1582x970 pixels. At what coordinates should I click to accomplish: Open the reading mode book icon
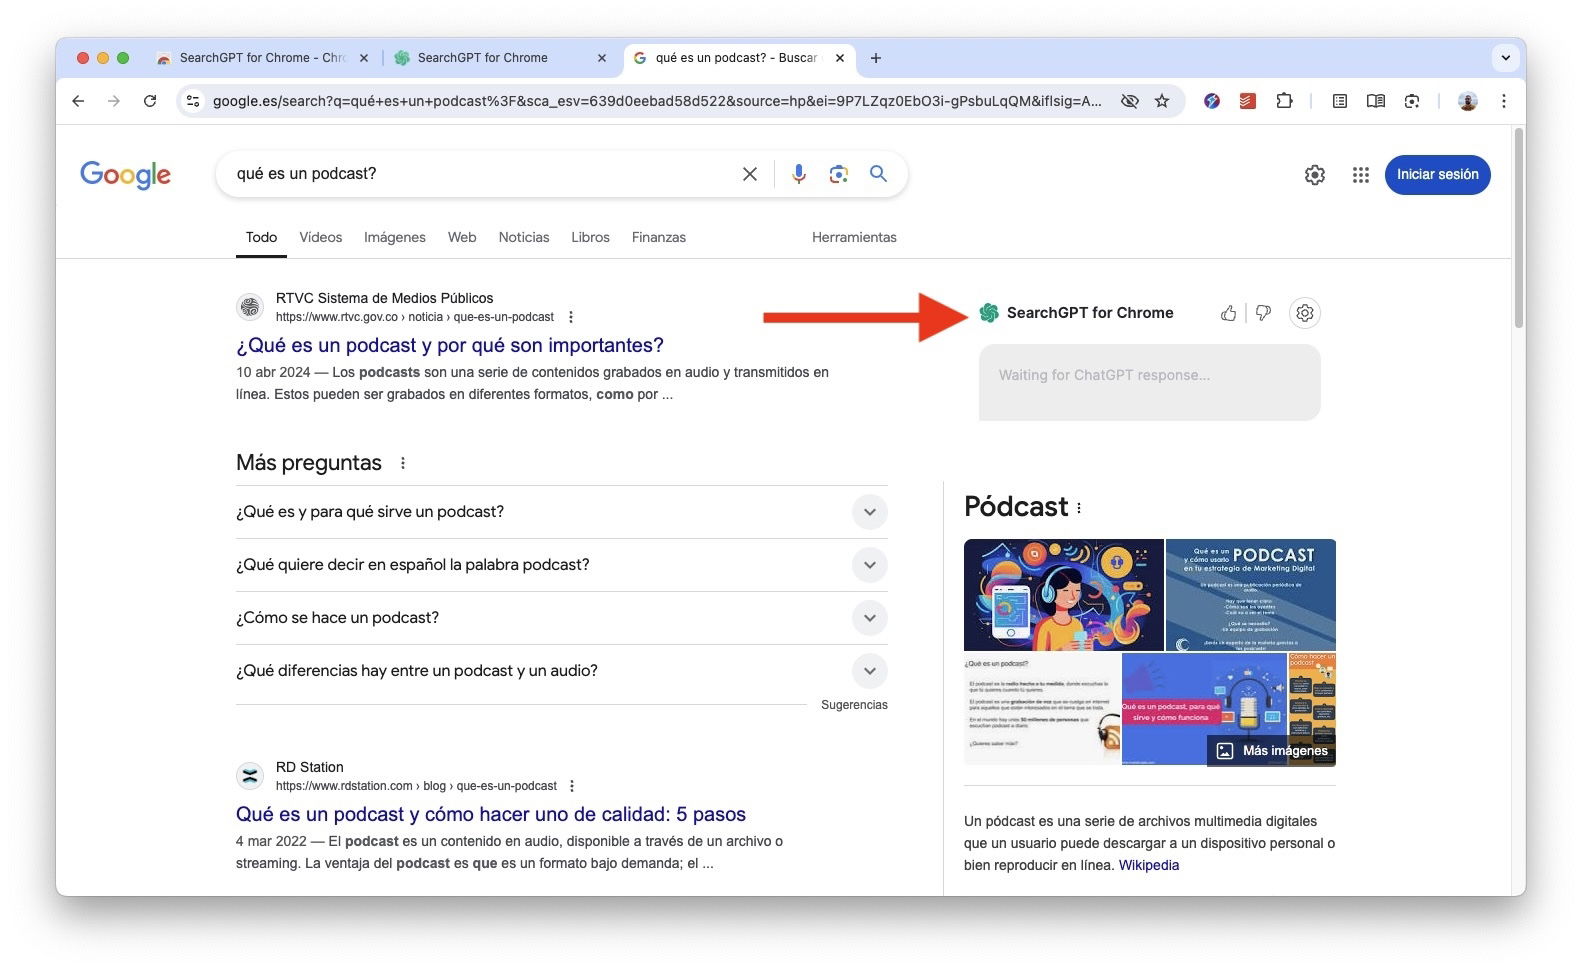[1376, 101]
